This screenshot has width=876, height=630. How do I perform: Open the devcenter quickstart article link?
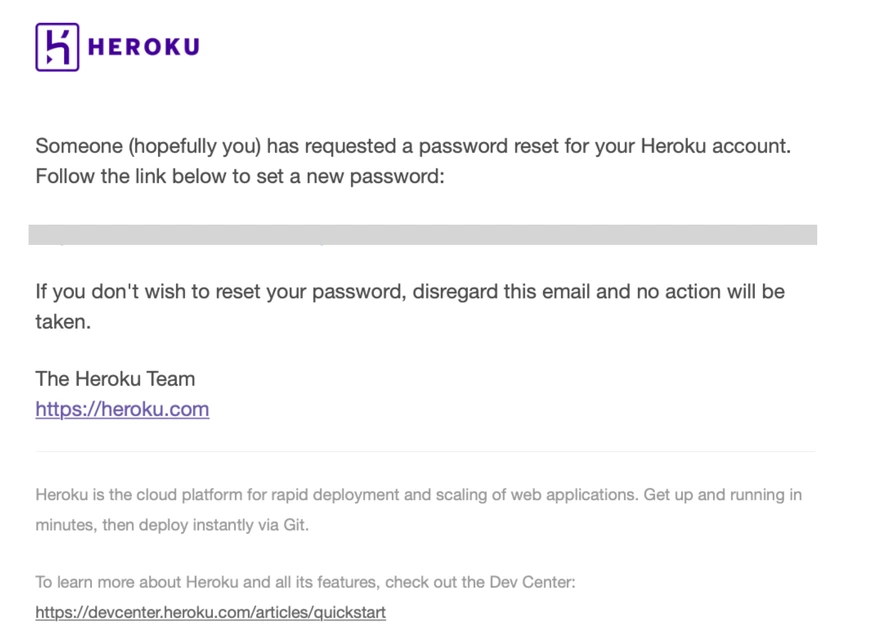click(x=210, y=612)
